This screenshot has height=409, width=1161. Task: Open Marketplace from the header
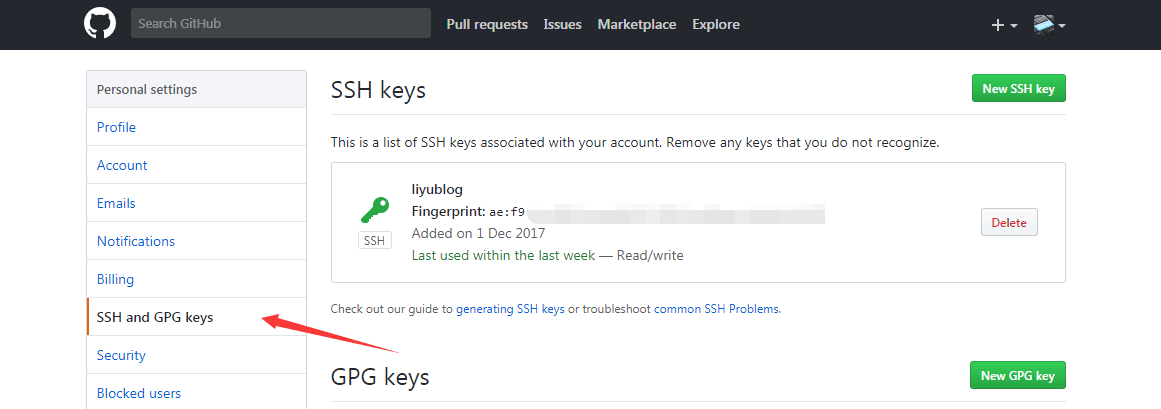pos(637,24)
